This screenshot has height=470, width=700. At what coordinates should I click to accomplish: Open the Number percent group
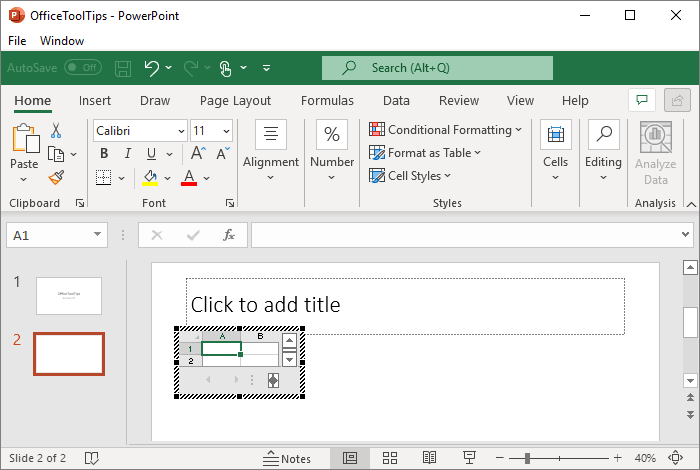pos(332,150)
